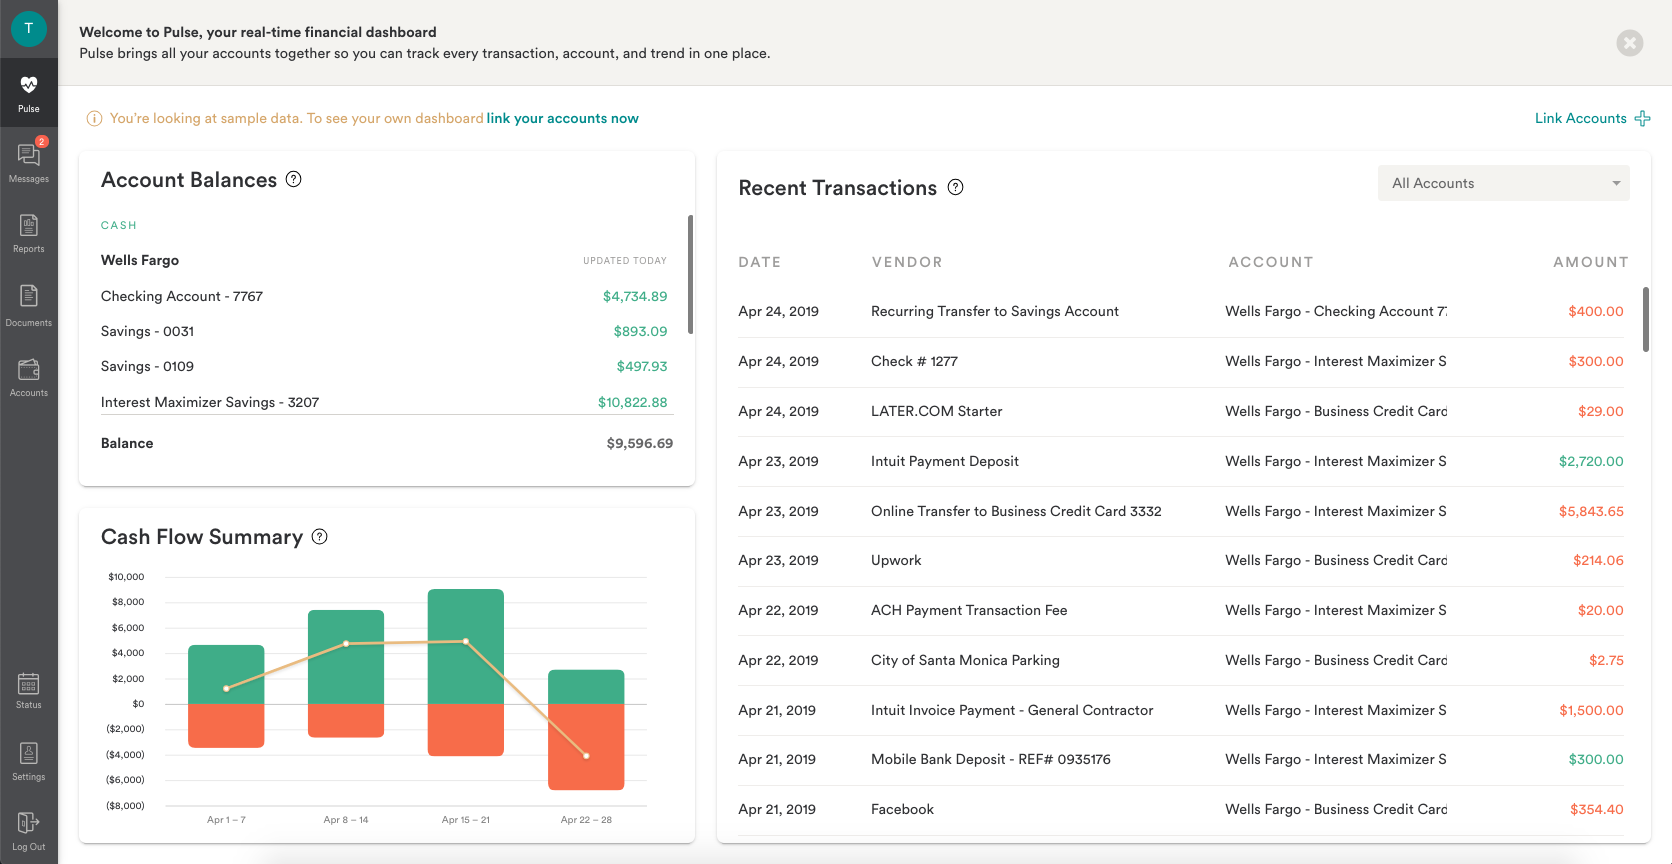
Task: Click help icon beside Cash Flow Summary
Action: coord(319,537)
